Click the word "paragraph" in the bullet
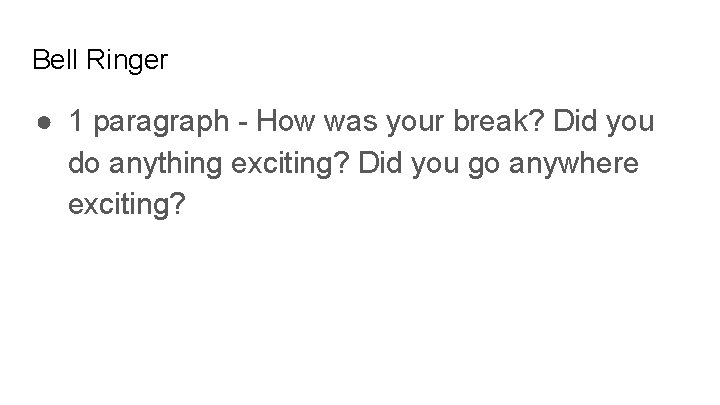720x405 pixels. pos(161,123)
